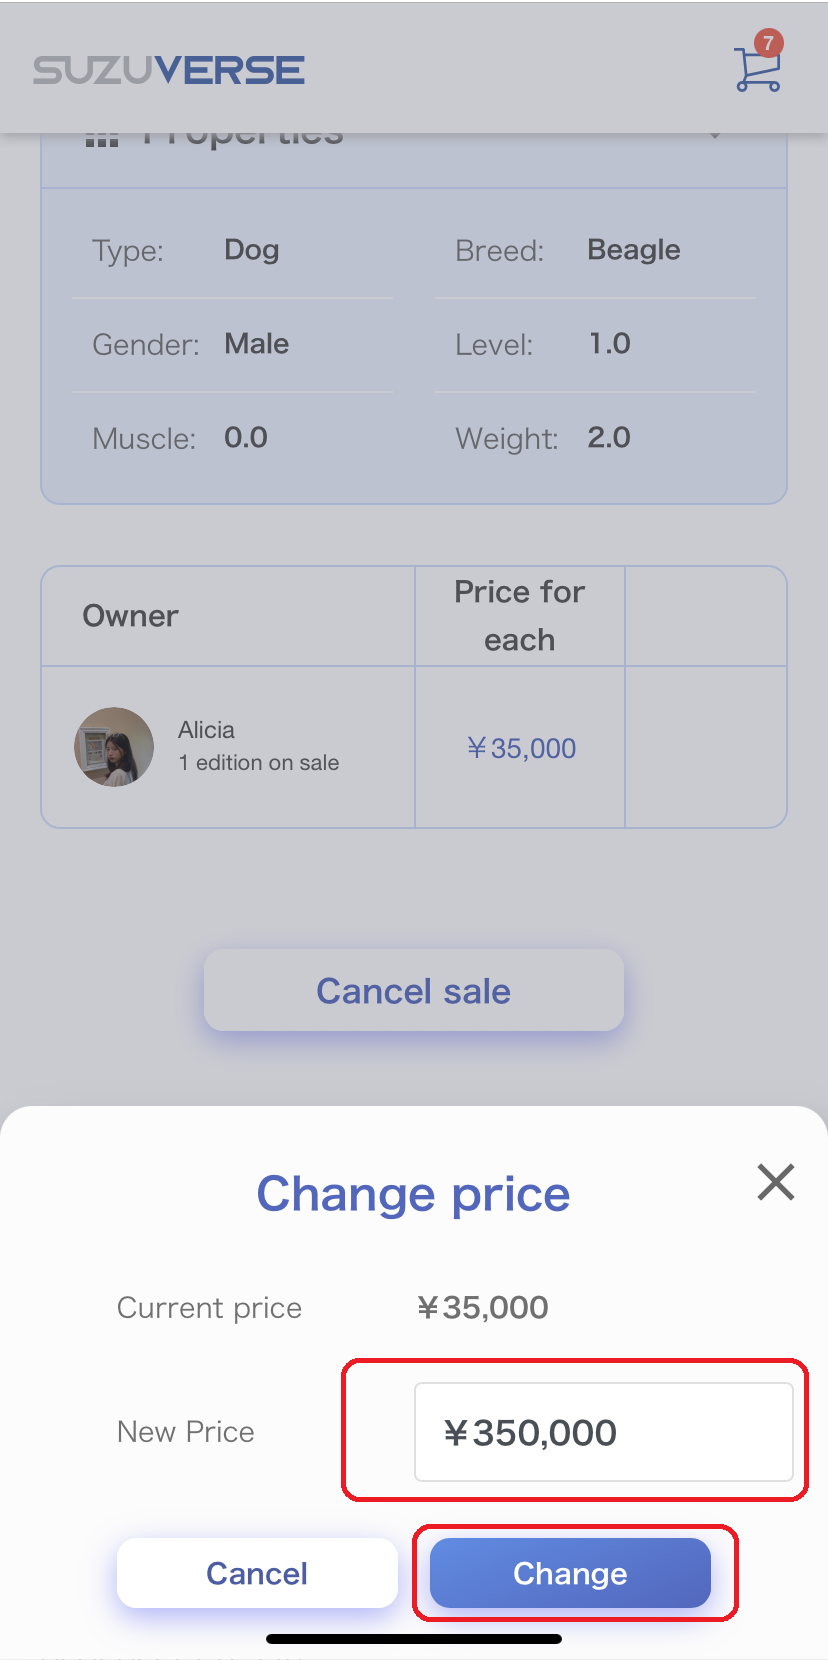Tap the home indicator bar at bottom
The image size is (828, 1660).
(x=414, y=1639)
